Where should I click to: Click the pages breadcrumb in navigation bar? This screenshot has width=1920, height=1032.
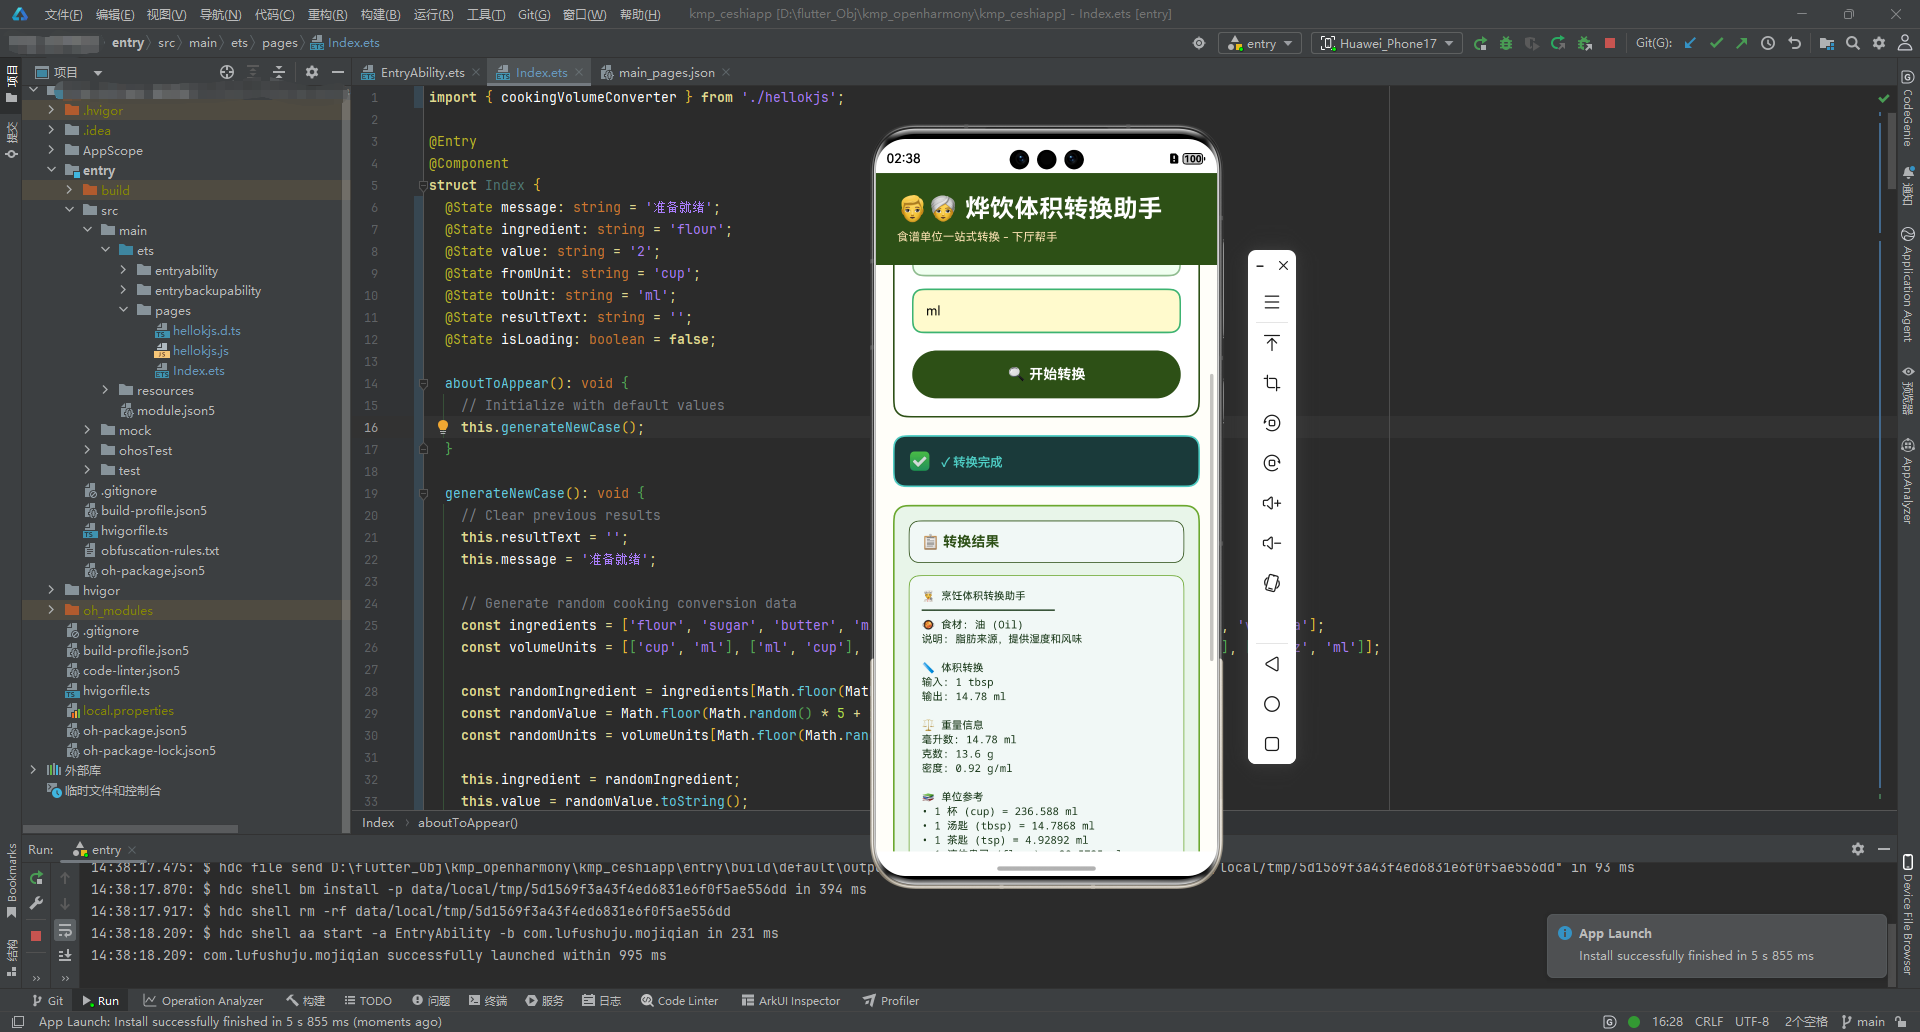point(280,43)
